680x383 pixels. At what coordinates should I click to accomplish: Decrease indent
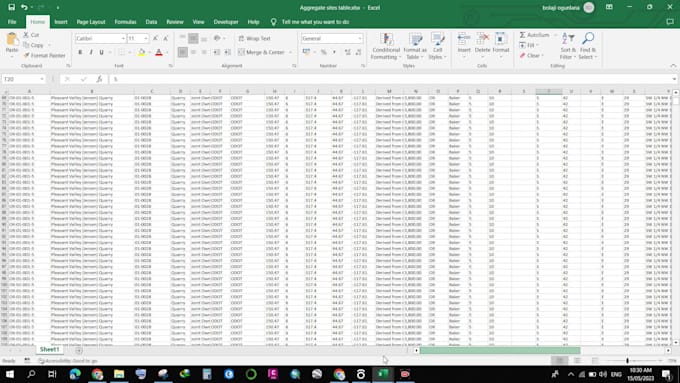pos(216,52)
